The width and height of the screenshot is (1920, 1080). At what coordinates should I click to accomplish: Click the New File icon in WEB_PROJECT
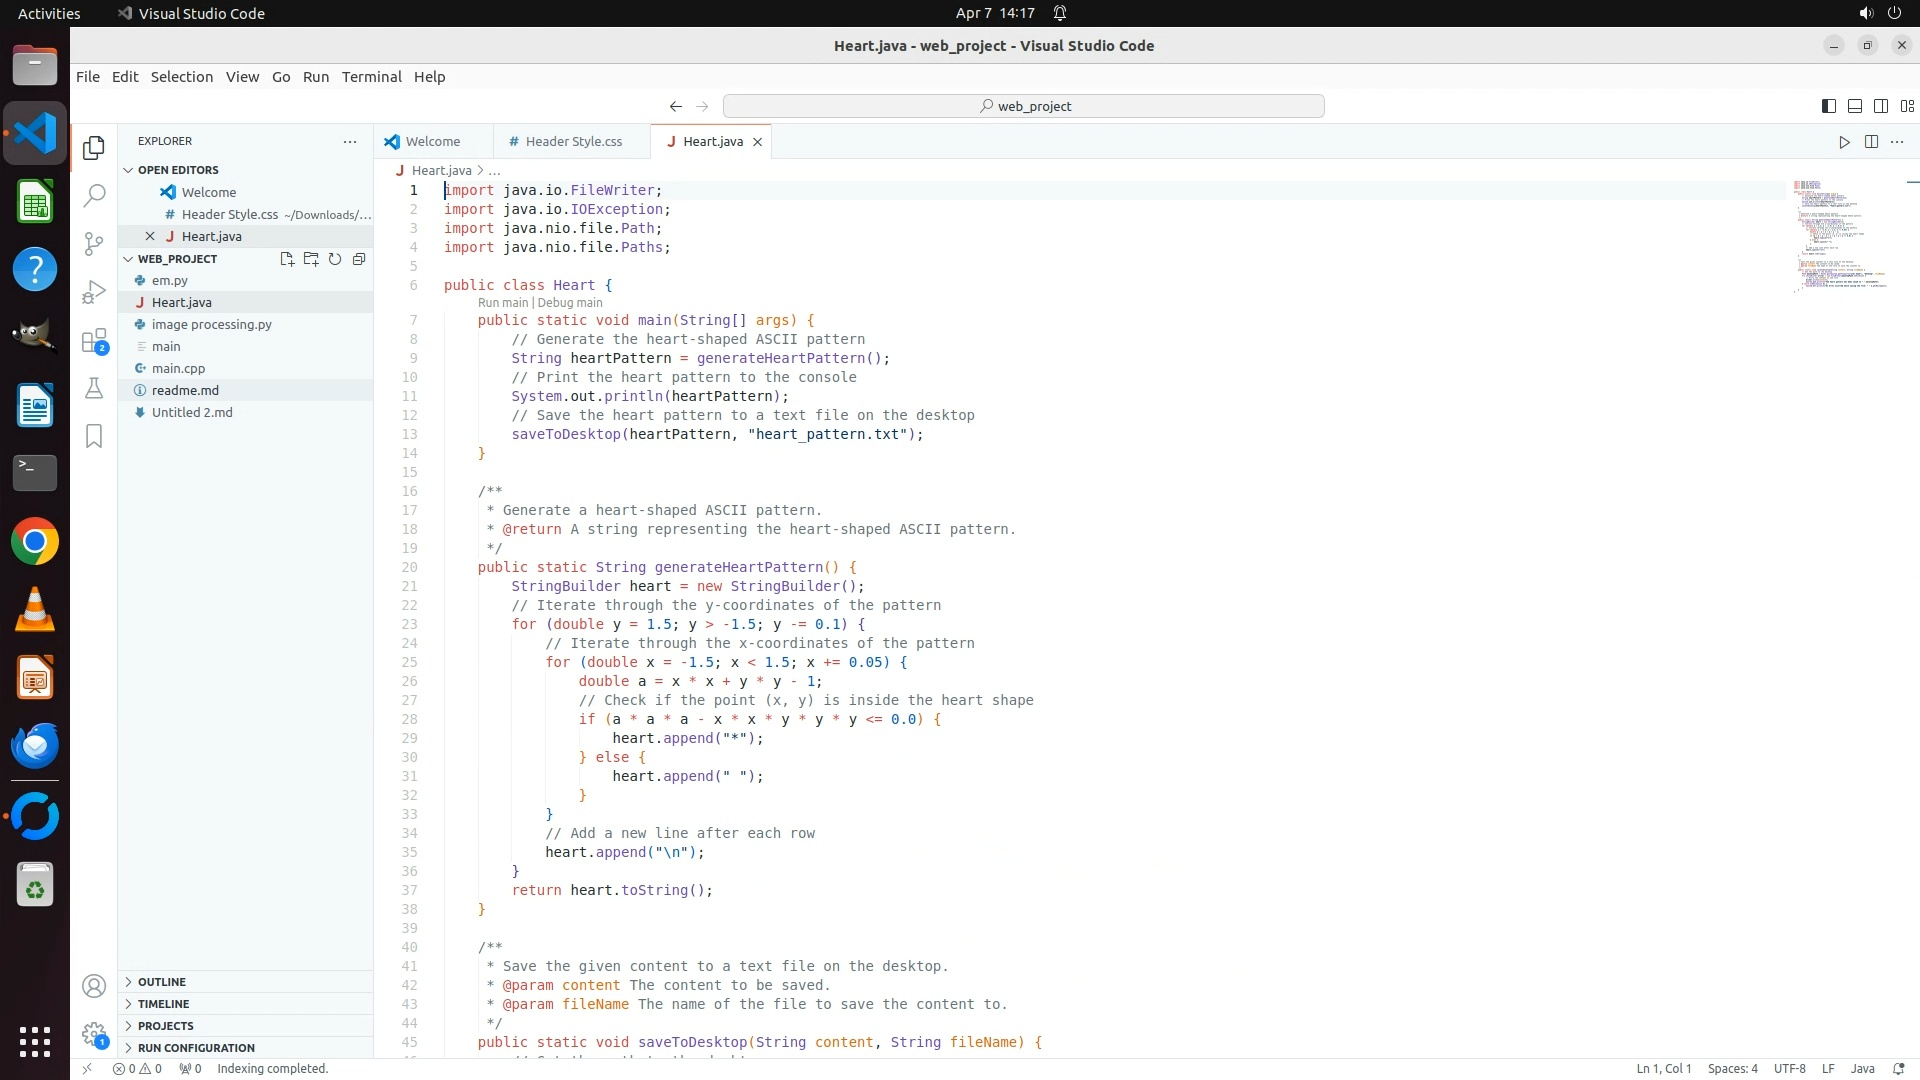coord(287,259)
